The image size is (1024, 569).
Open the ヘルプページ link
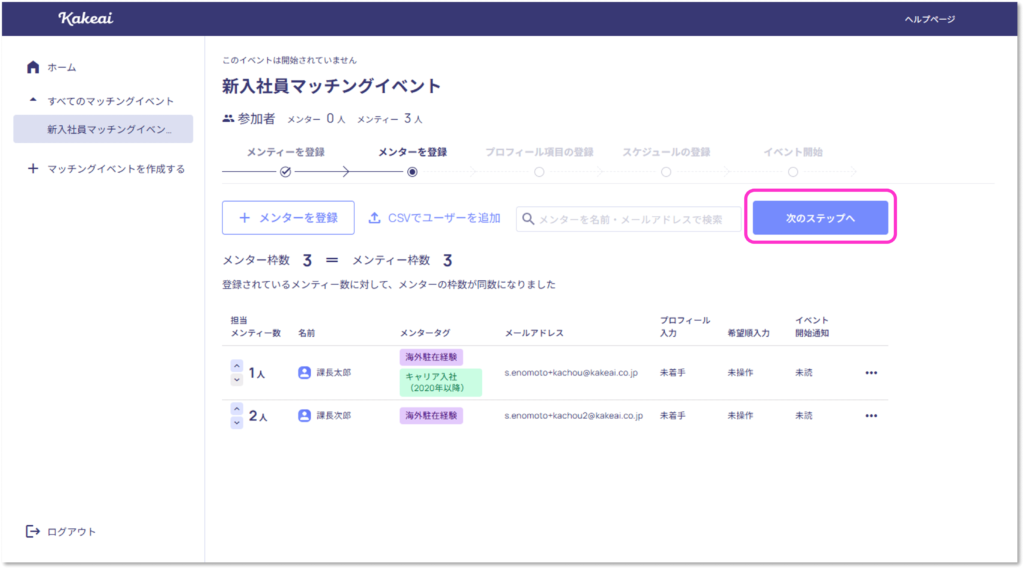coord(929,19)
